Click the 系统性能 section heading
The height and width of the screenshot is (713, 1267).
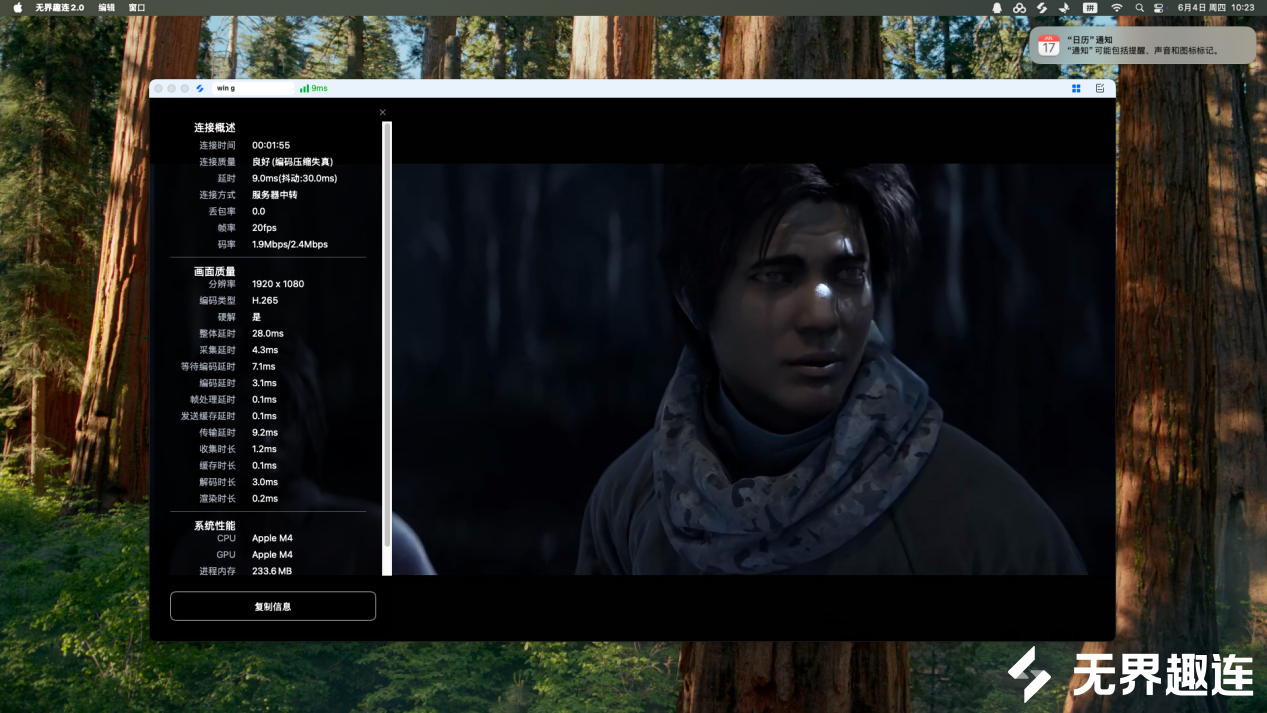click(x=215, y=525)
